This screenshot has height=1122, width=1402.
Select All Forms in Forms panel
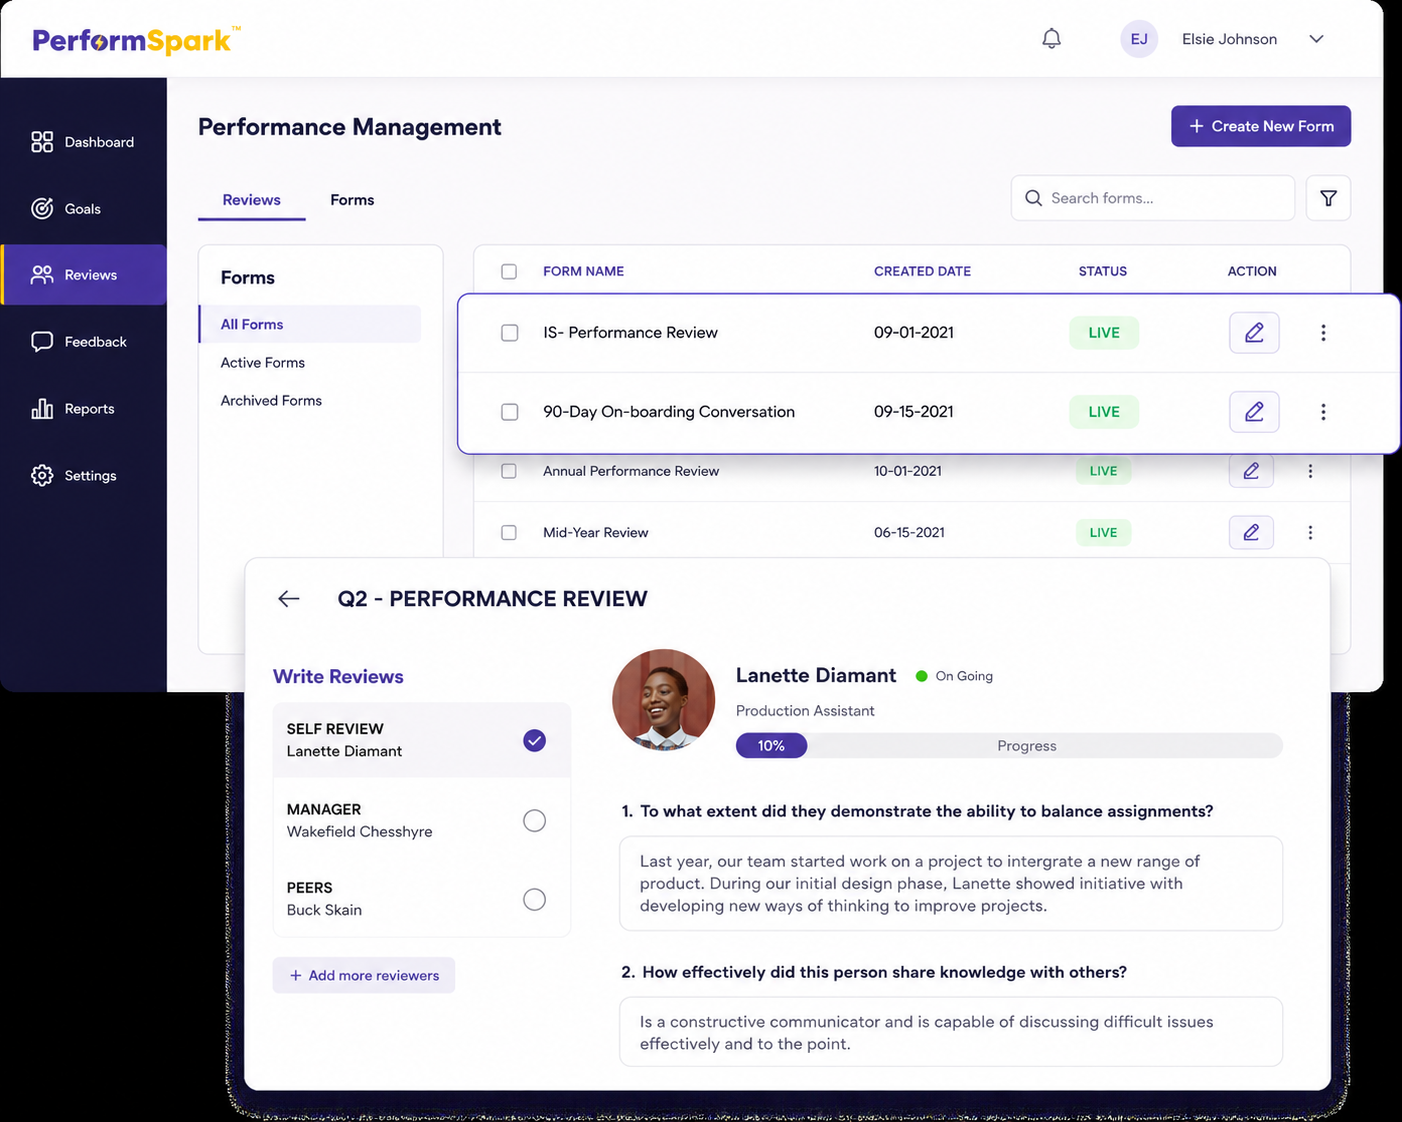tap(310, 324)
